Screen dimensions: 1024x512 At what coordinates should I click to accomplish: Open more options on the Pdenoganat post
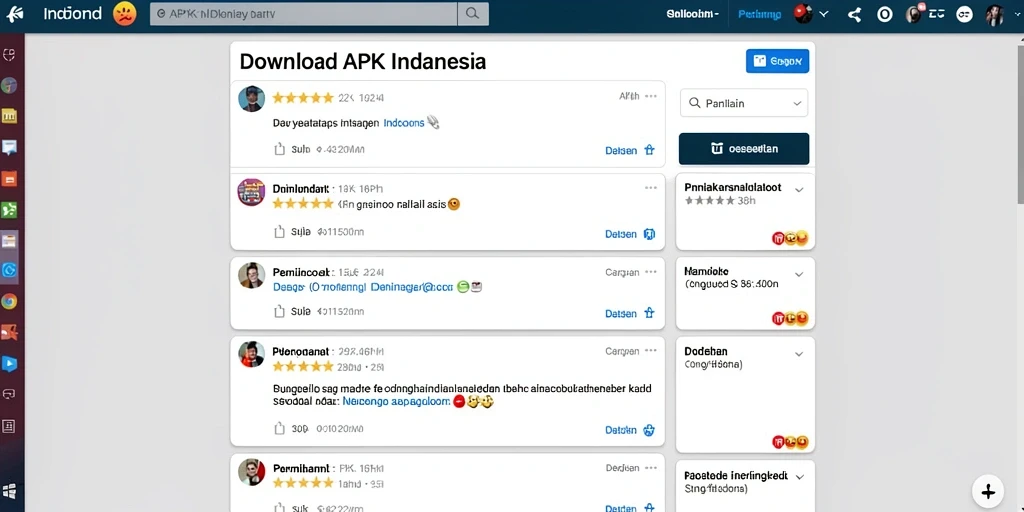[x=650, y=351]
